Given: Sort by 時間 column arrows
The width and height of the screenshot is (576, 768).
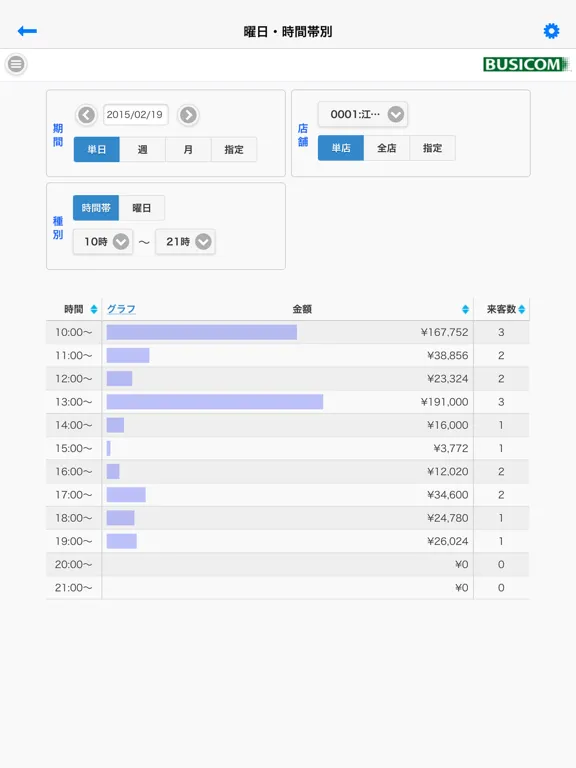Looking at the screenshot, I should 94,309.
